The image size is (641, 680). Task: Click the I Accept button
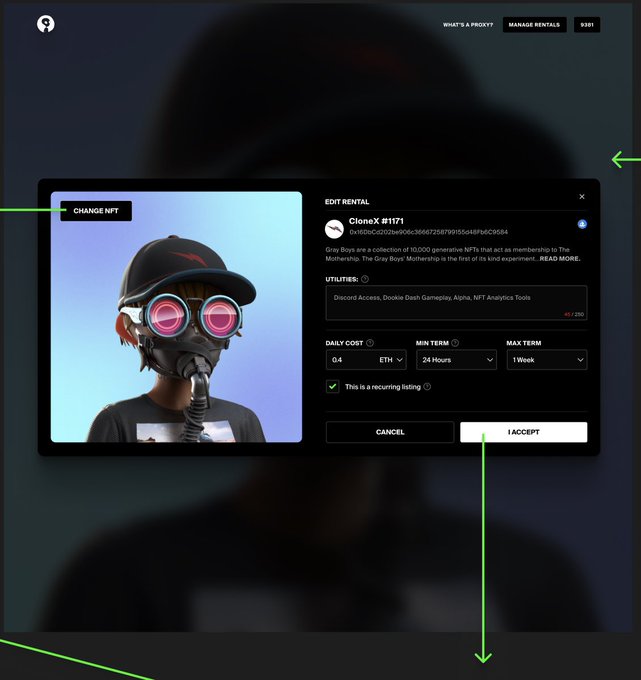pyautogui.click(x=523, y=432)
